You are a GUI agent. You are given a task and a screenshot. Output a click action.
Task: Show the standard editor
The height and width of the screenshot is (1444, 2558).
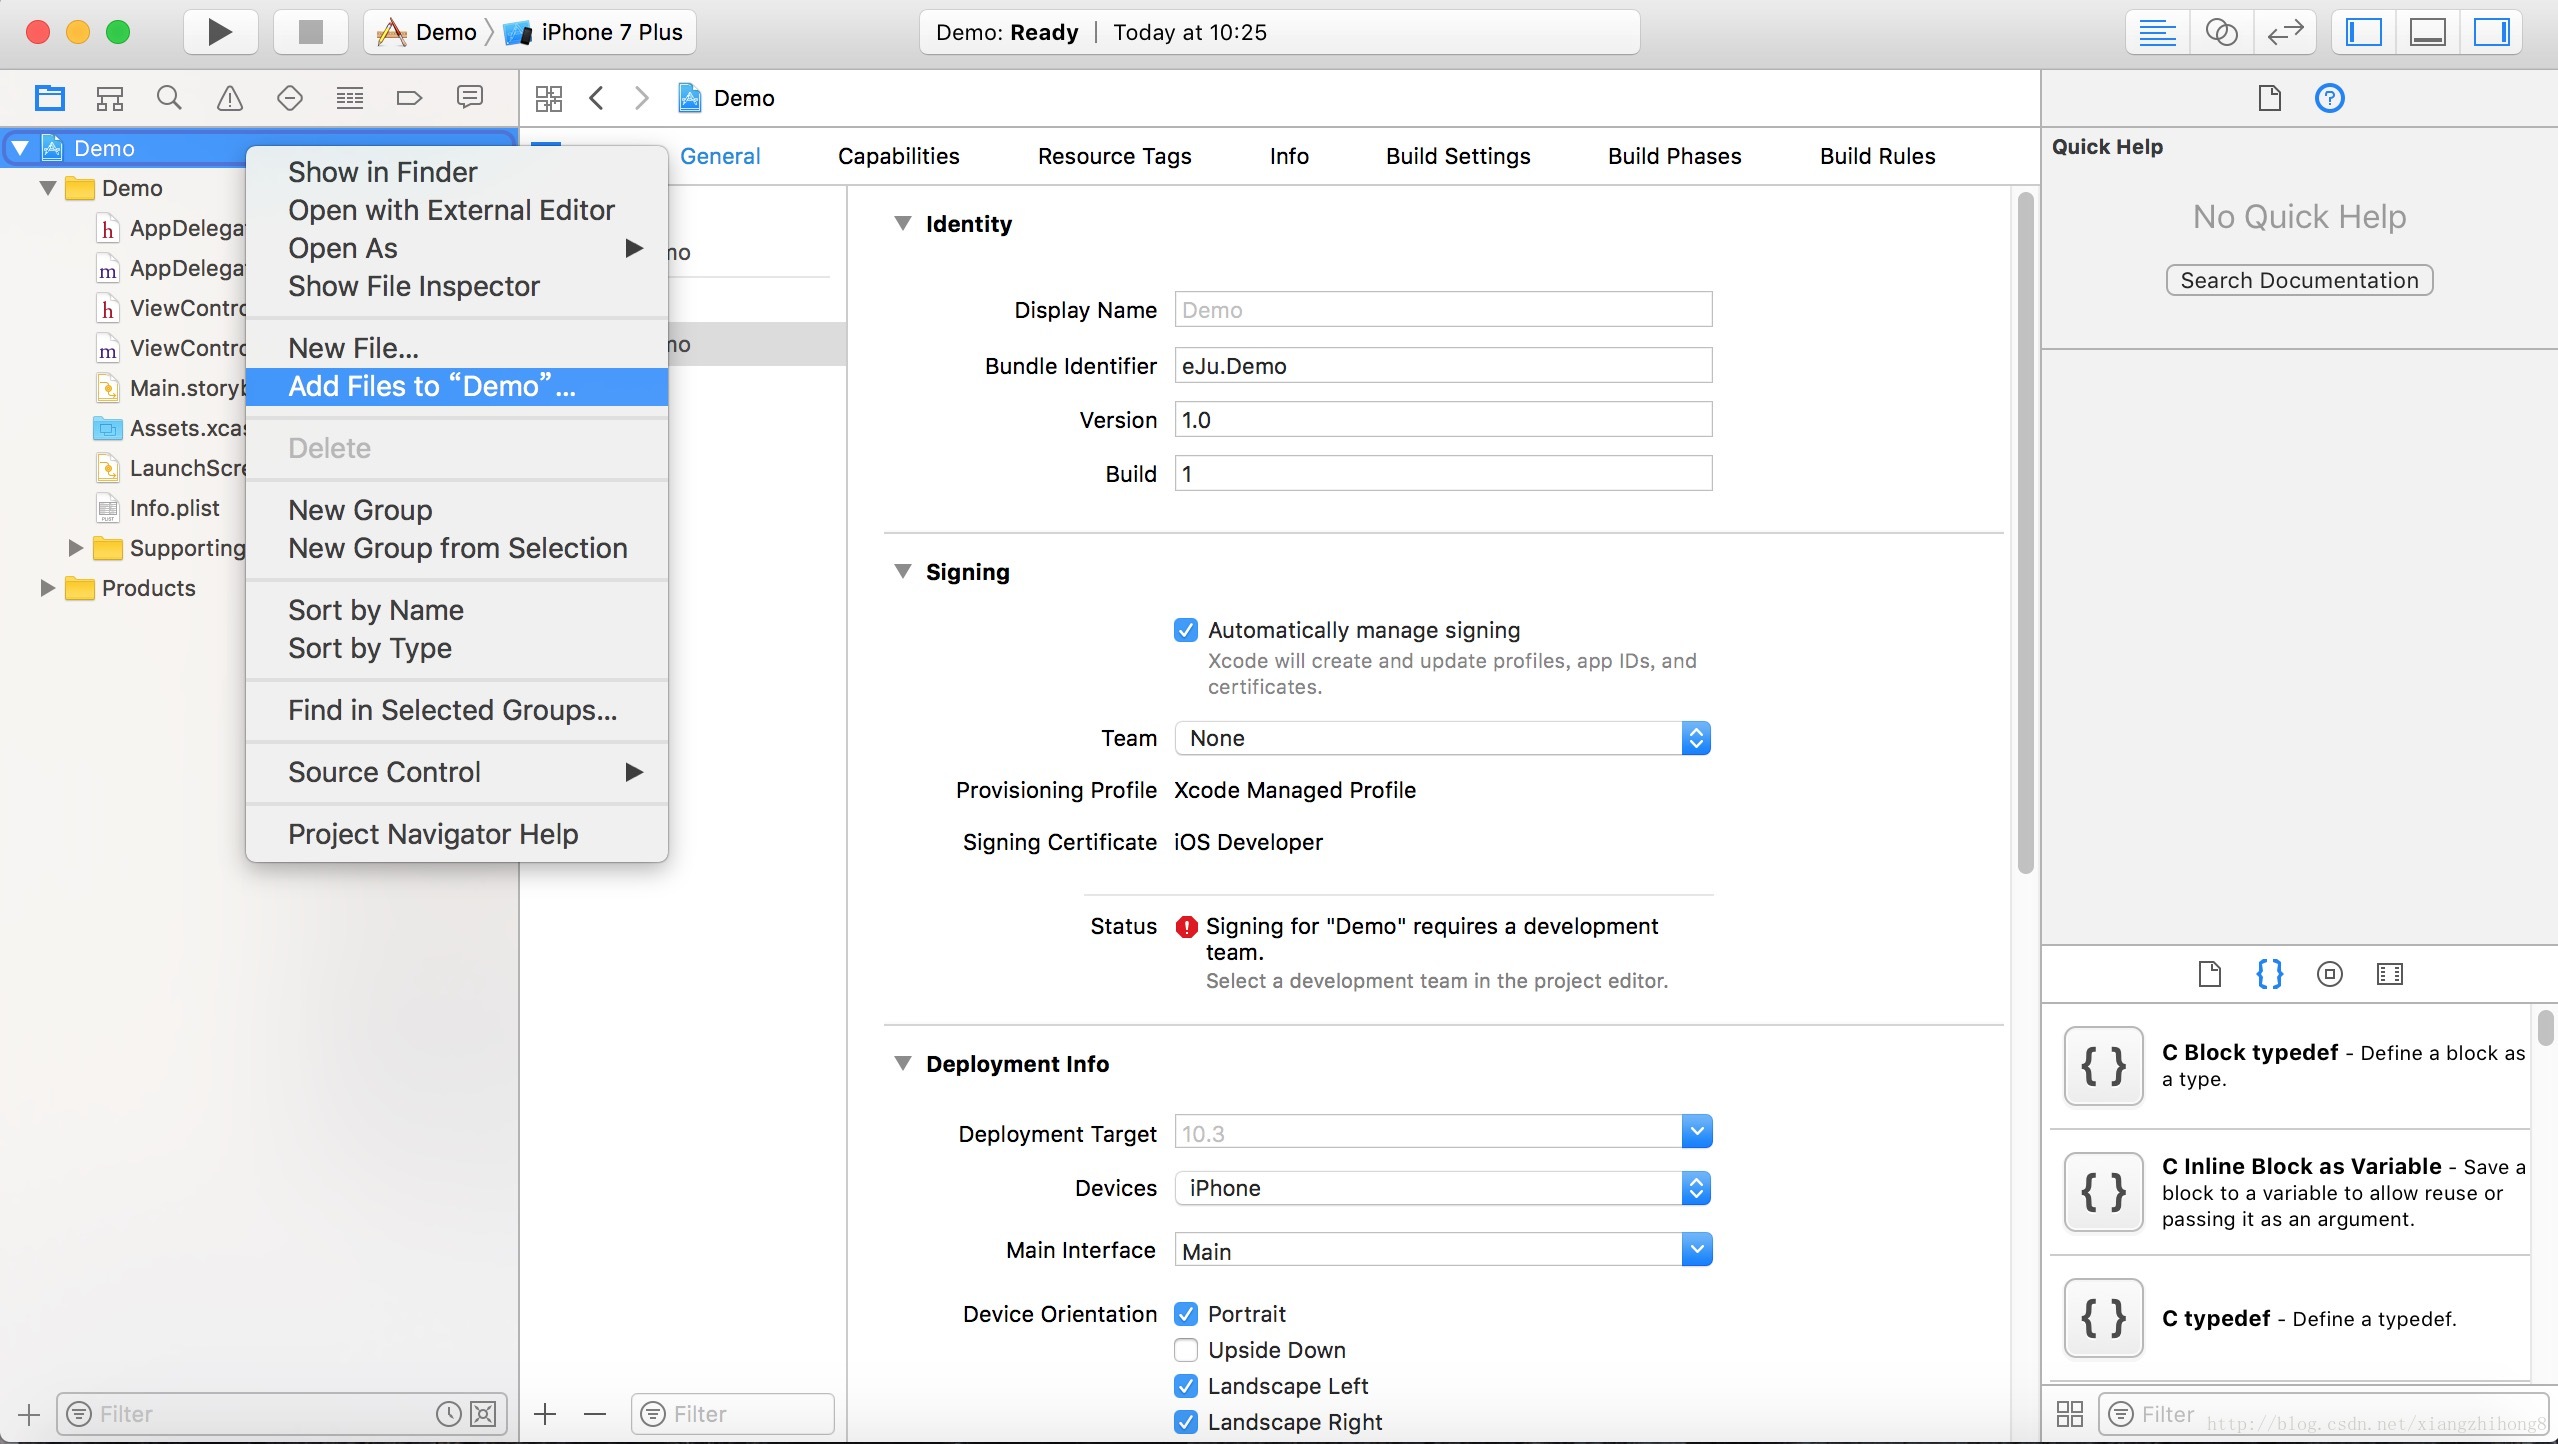point(2157,32)
